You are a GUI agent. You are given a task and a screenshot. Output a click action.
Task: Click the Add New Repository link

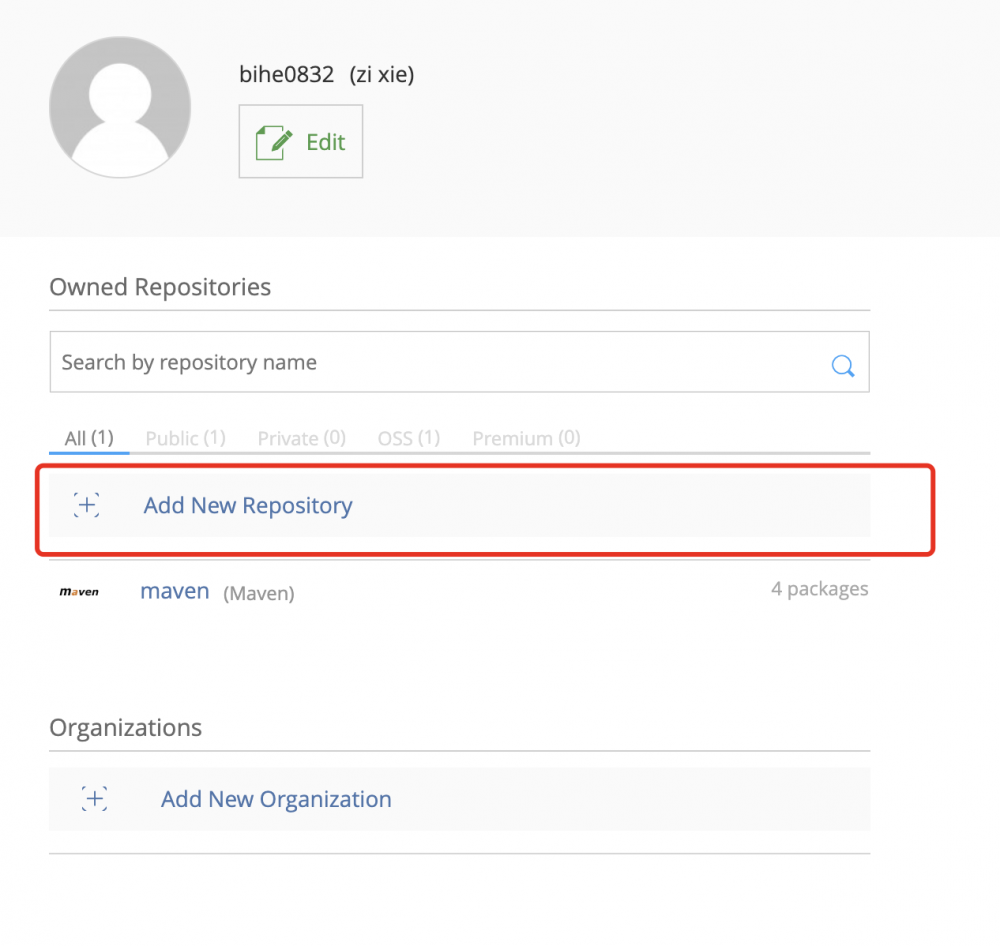[x=248, y=506]
